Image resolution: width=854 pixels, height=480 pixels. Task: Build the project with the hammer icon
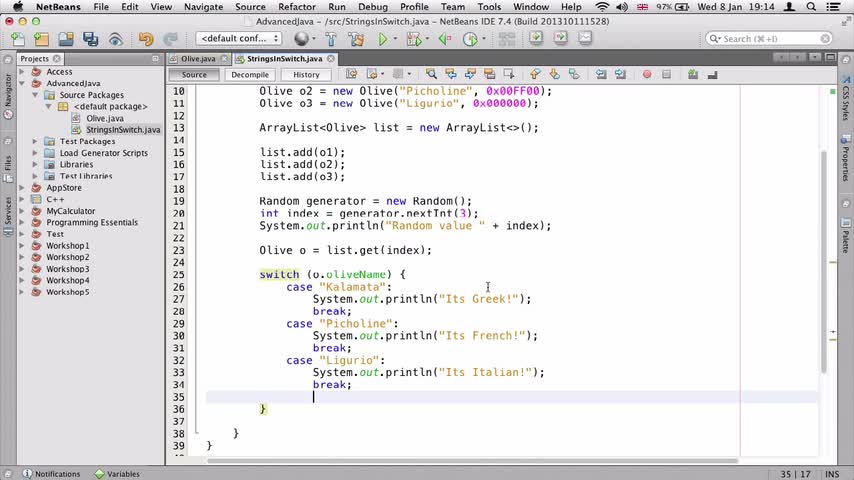coord(331,39)
